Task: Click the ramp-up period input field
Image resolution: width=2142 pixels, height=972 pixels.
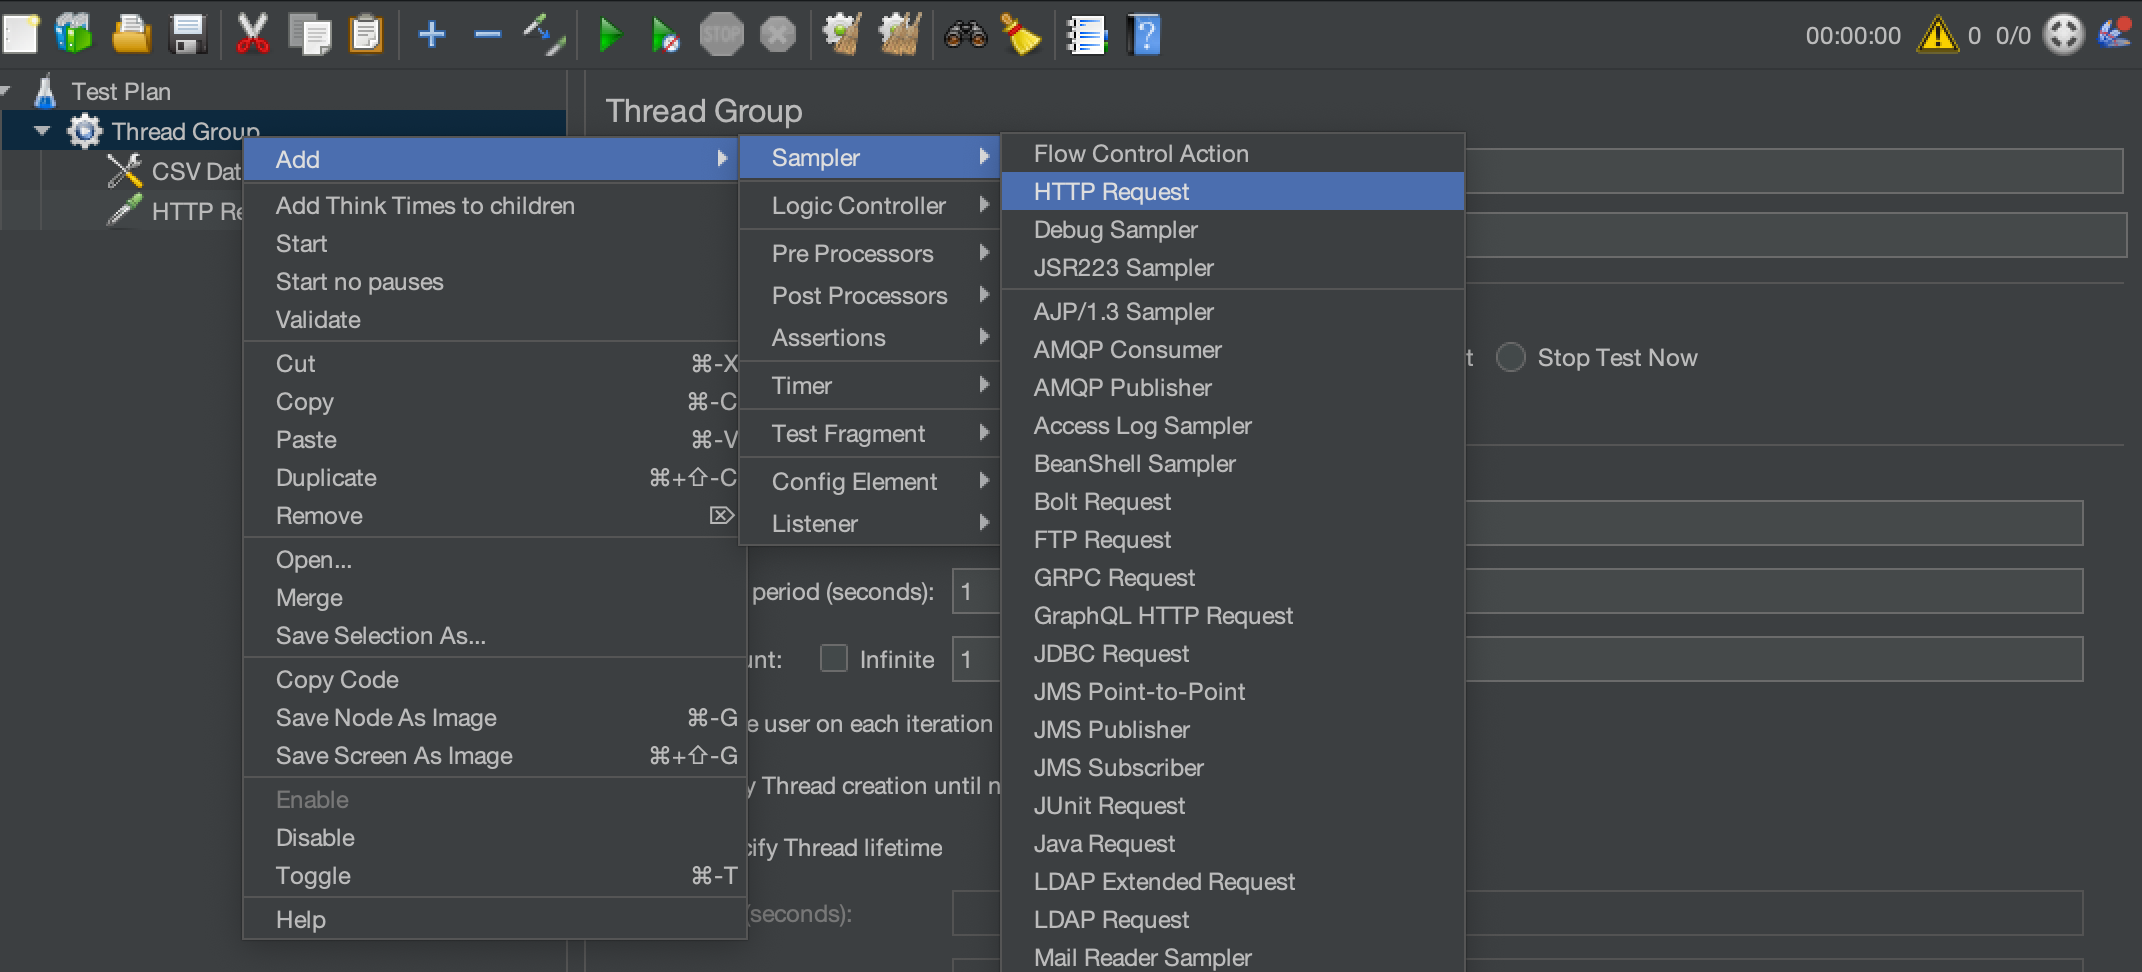Action: tap(1518, 591)
